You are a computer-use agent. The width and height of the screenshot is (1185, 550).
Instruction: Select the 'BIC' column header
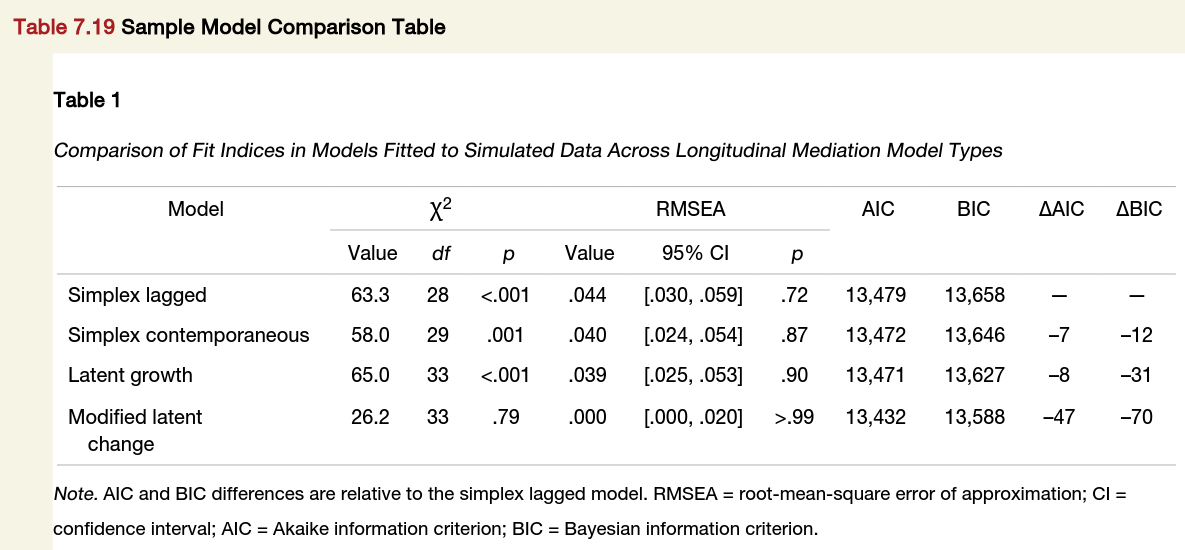pyautogui.click(x=973, y=209)
